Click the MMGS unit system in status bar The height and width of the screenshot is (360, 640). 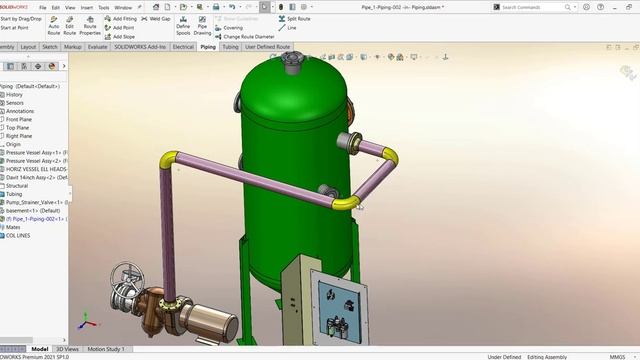(617, 357)
